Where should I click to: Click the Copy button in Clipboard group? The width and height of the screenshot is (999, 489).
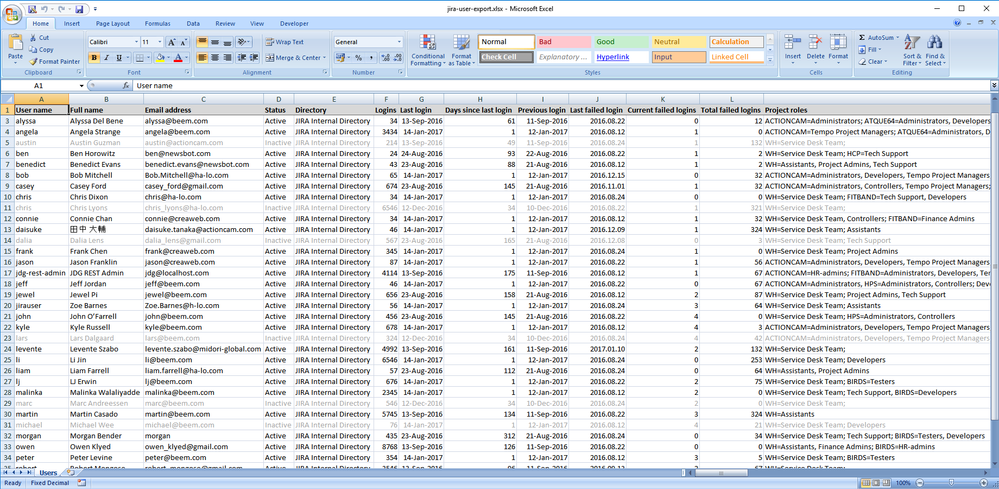41,50
